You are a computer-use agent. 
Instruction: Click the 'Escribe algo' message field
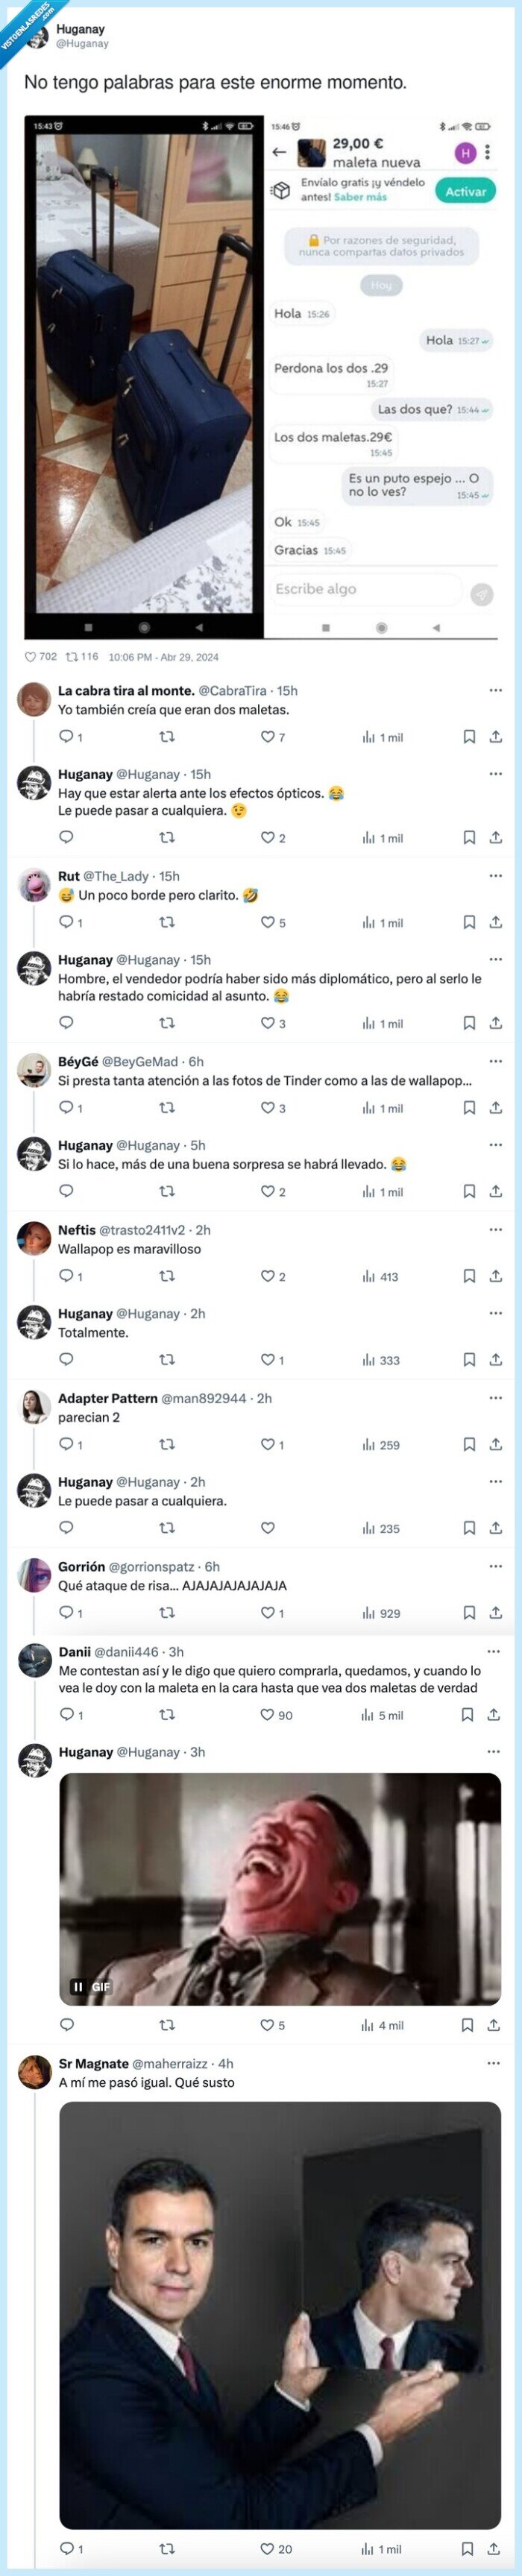(x=365, y=589)
